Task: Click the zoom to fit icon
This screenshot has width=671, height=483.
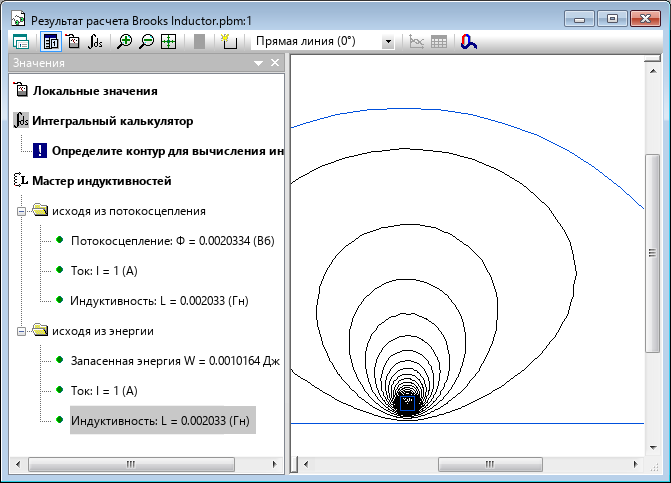Action: point(168,41)
